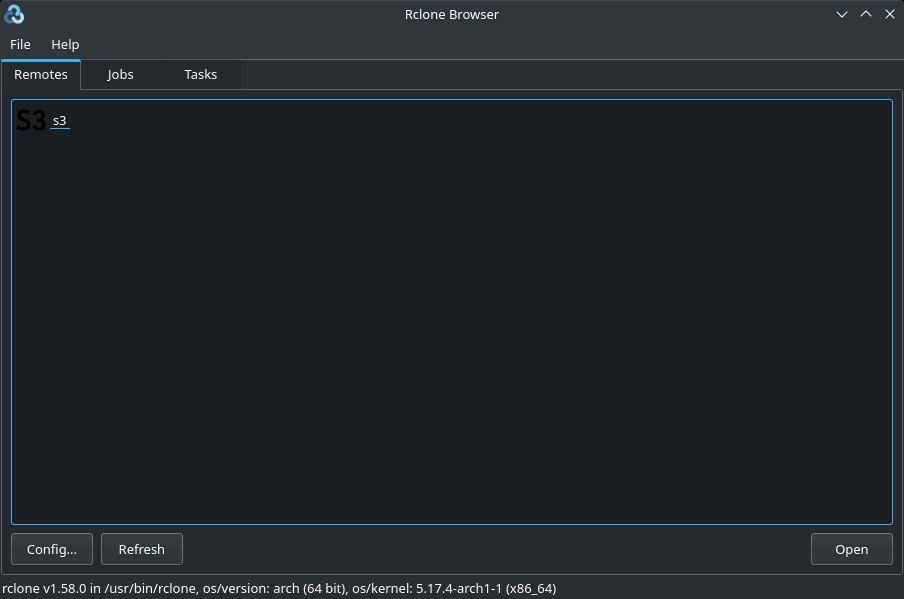This screenshot has height=599, width=904.
Task: Maximize the Rclone Browser window
Action: pos(866,14)
